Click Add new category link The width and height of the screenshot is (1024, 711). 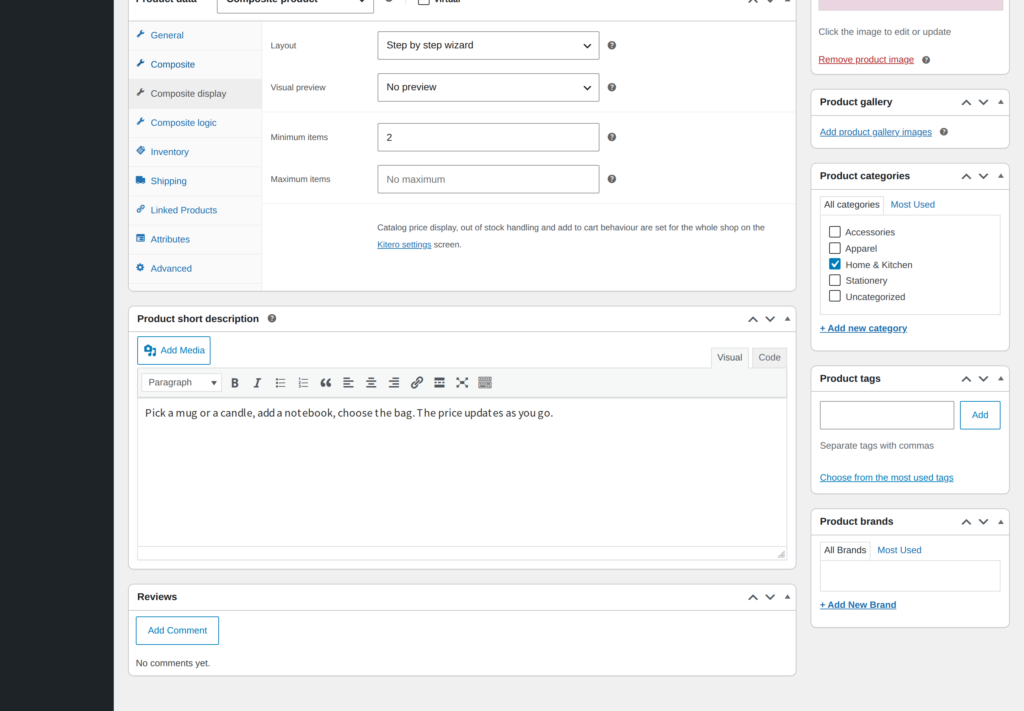(x=863, y=328)
